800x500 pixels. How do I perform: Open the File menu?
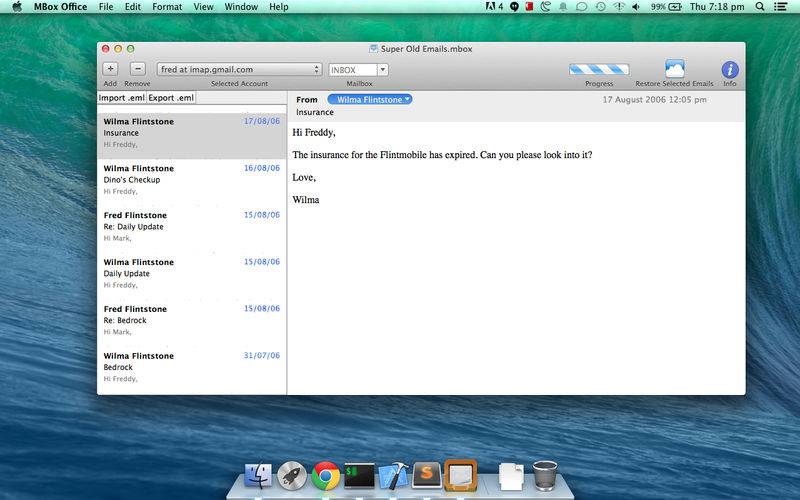(106, 7)
